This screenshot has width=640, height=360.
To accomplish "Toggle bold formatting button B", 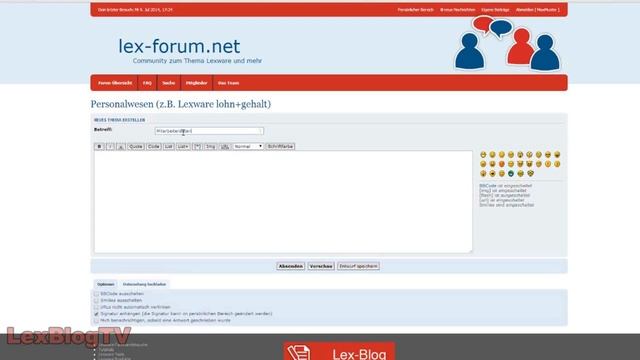I will 99,147.
